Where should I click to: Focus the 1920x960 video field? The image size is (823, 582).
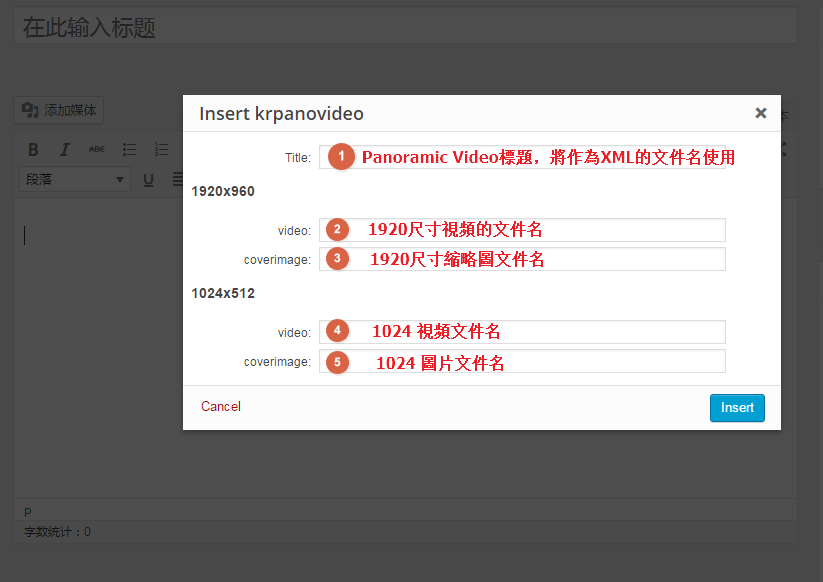click(x=522, y=230)
